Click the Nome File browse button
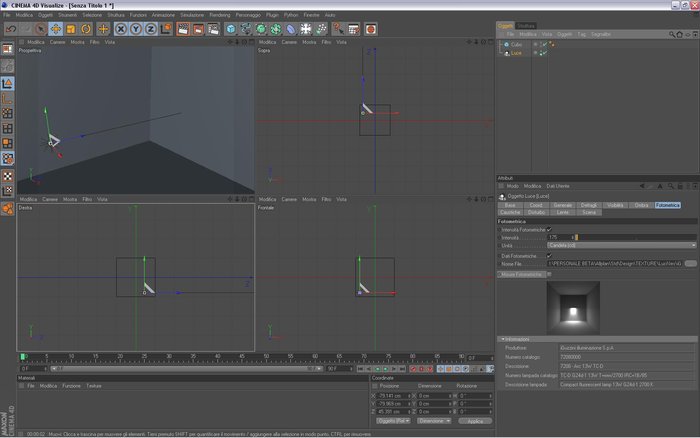 [x=691, y=264]
